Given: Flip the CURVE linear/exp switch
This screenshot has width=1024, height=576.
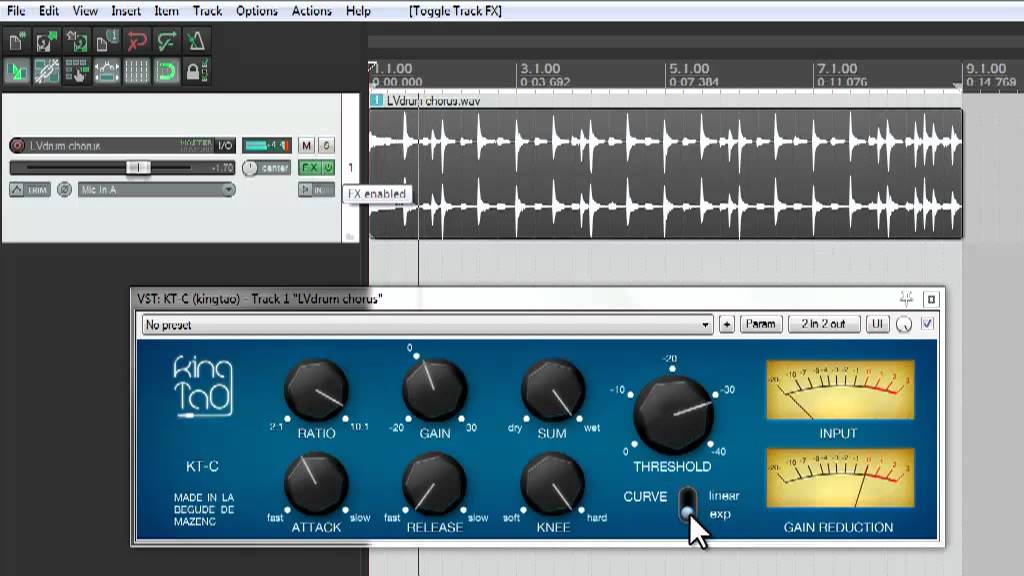Looking at the screenshot, I should pyautogui.click(x=687, y=504).
